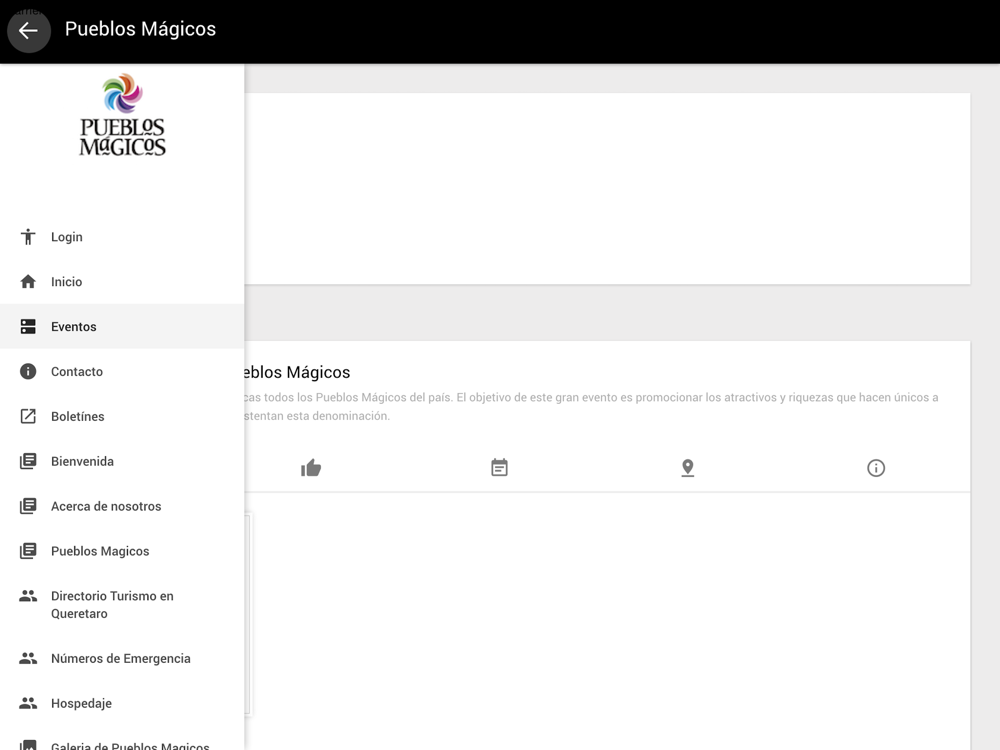This screenshot has width=1000, height=750.
Task: Open Directorio Turismo en Queretaro
Action: [x=122, y=605]
